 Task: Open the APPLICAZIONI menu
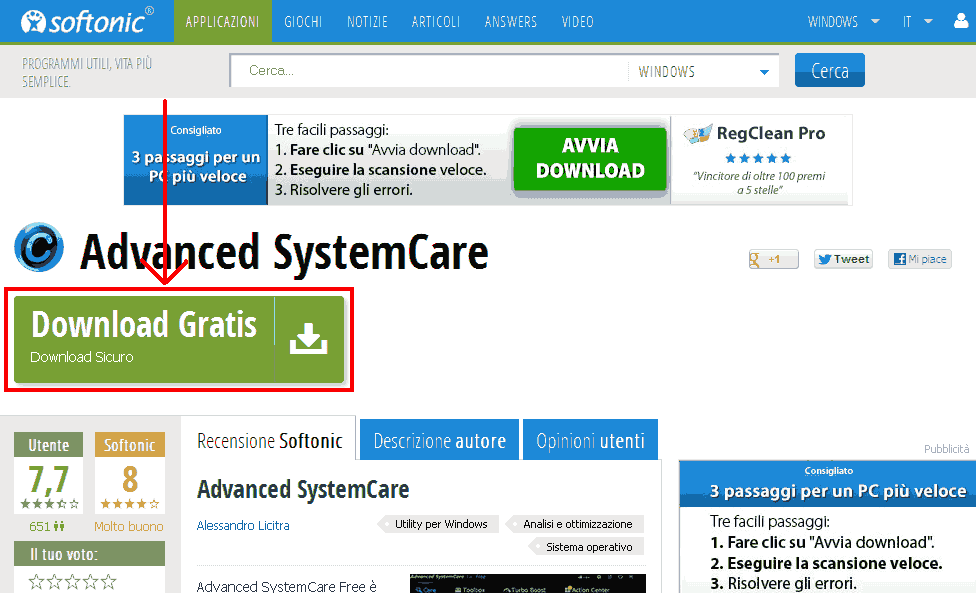[x=222, y=22]
